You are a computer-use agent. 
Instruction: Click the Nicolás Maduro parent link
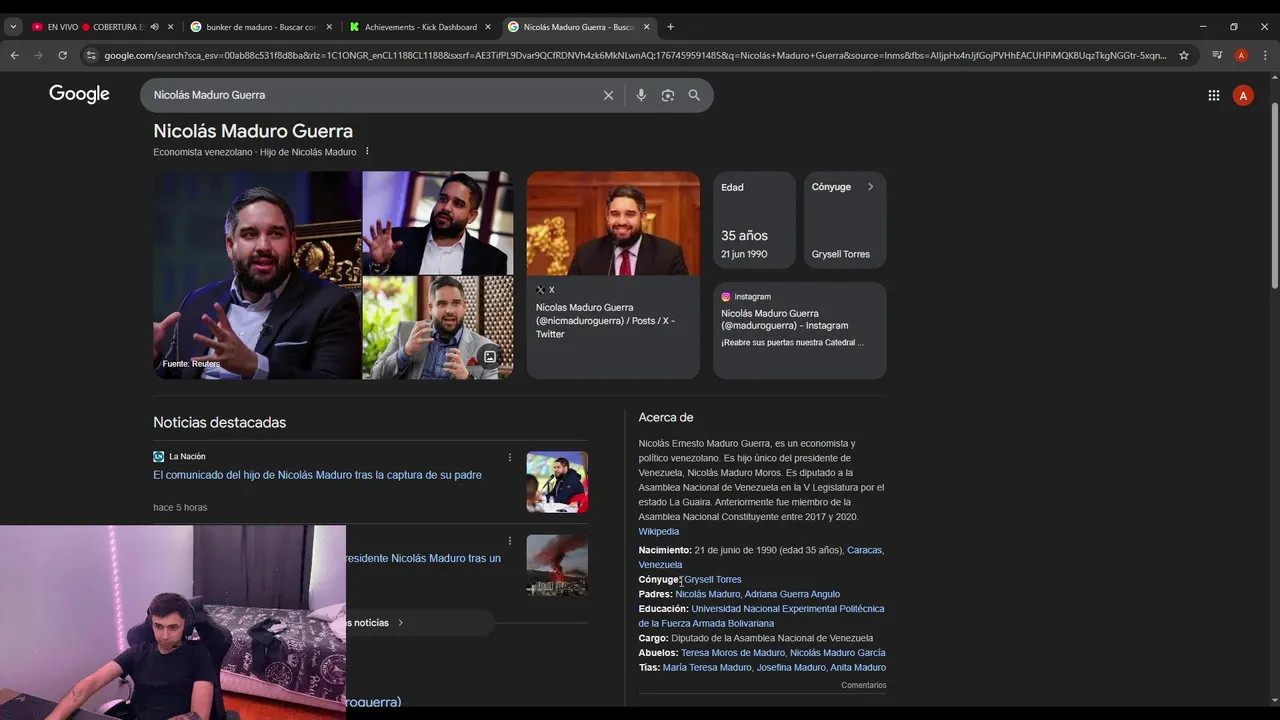point(708,594)
